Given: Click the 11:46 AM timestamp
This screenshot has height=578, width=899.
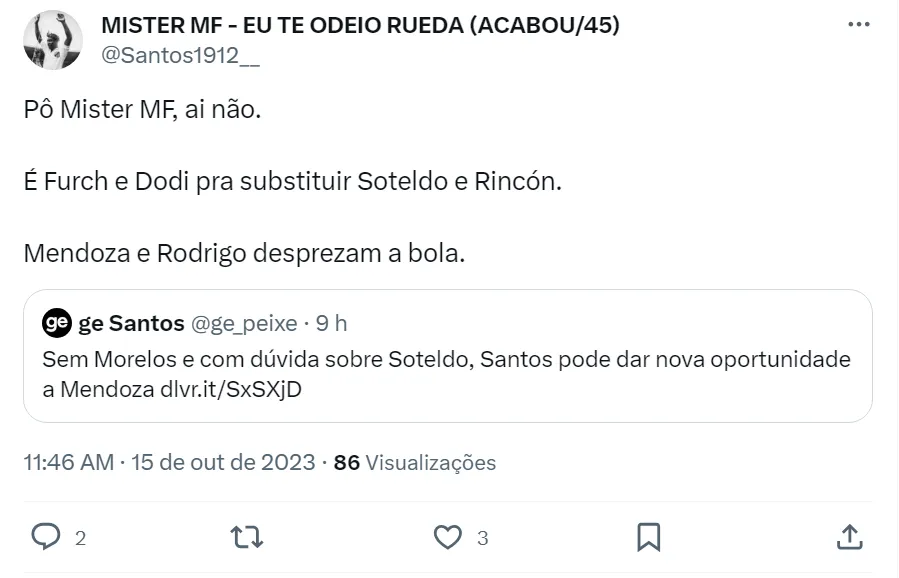Looking at the screenshot, I should [71, 463].
